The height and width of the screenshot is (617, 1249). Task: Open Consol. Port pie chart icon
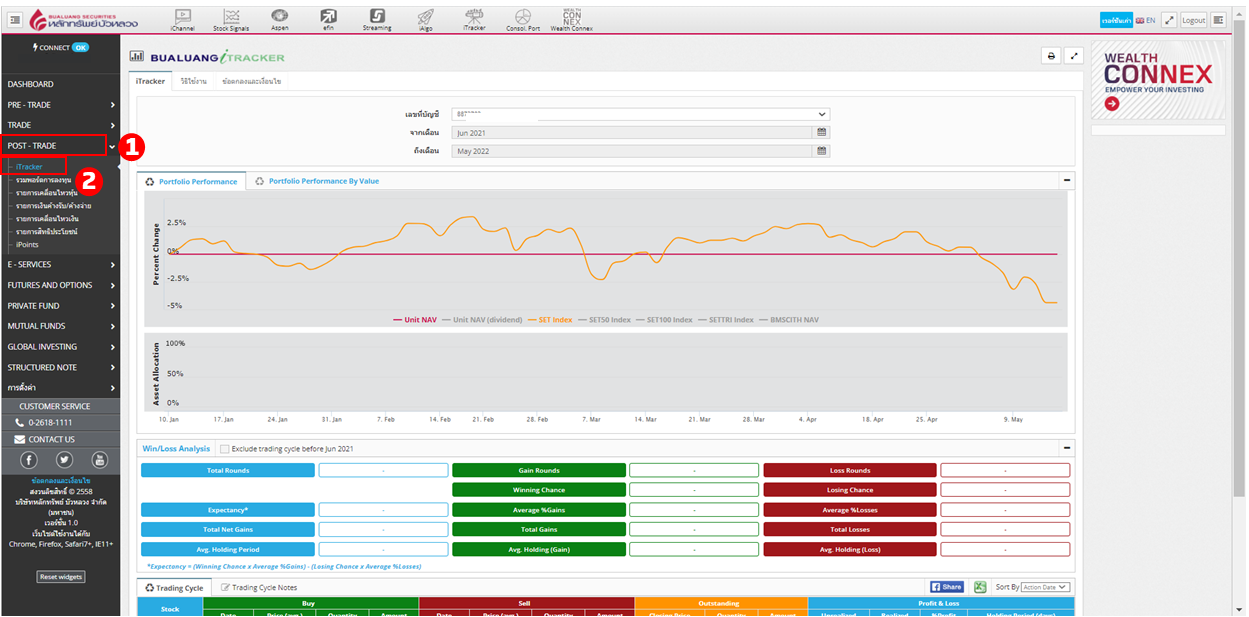523,19
